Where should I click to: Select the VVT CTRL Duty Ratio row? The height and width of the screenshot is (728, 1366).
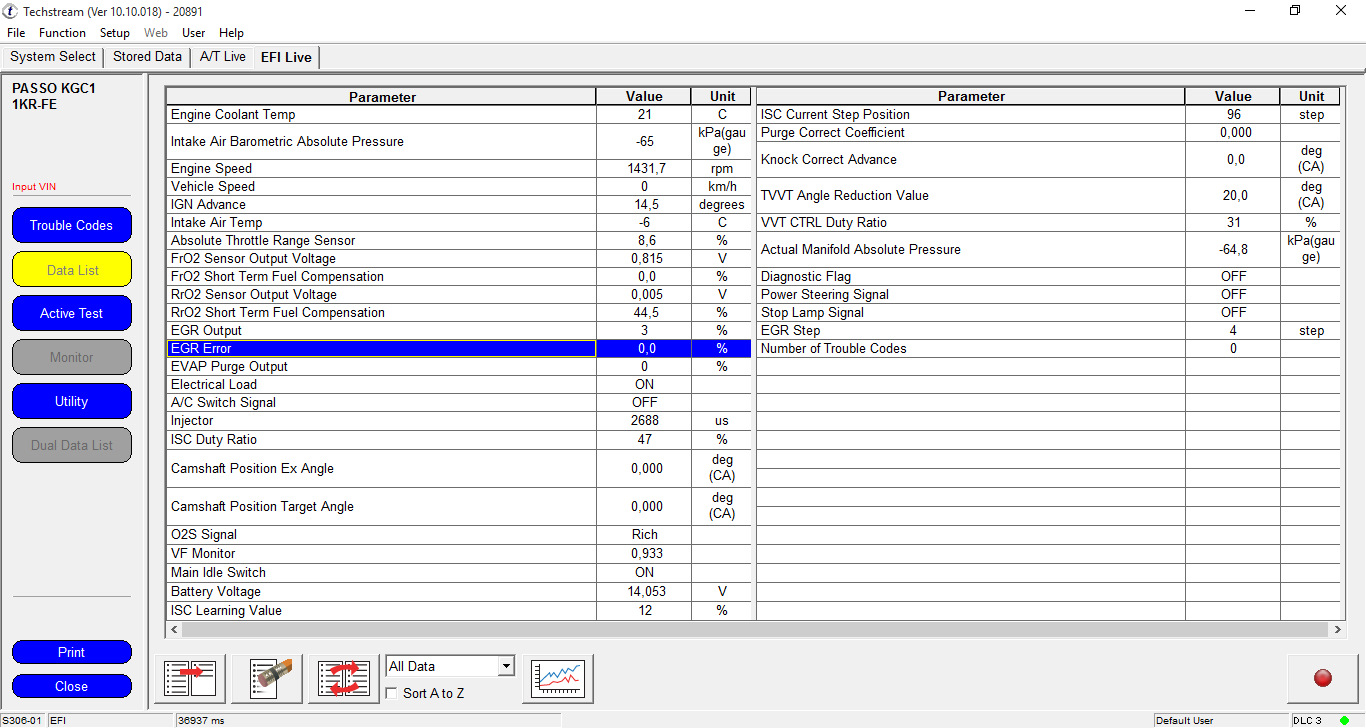click(1049, 223)
